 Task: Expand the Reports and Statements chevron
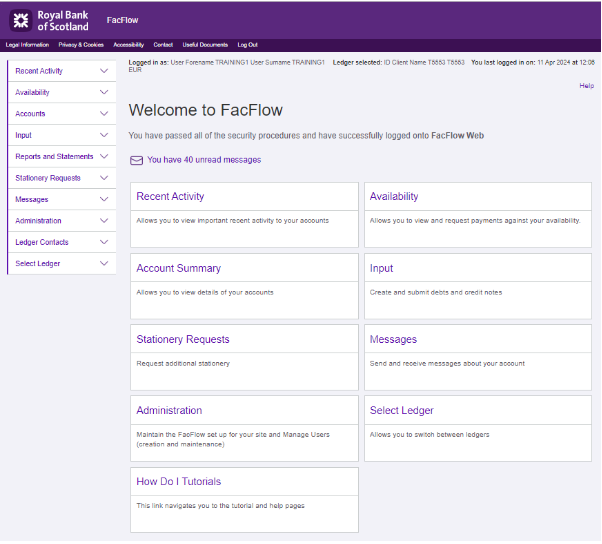[x=104, y=156]
